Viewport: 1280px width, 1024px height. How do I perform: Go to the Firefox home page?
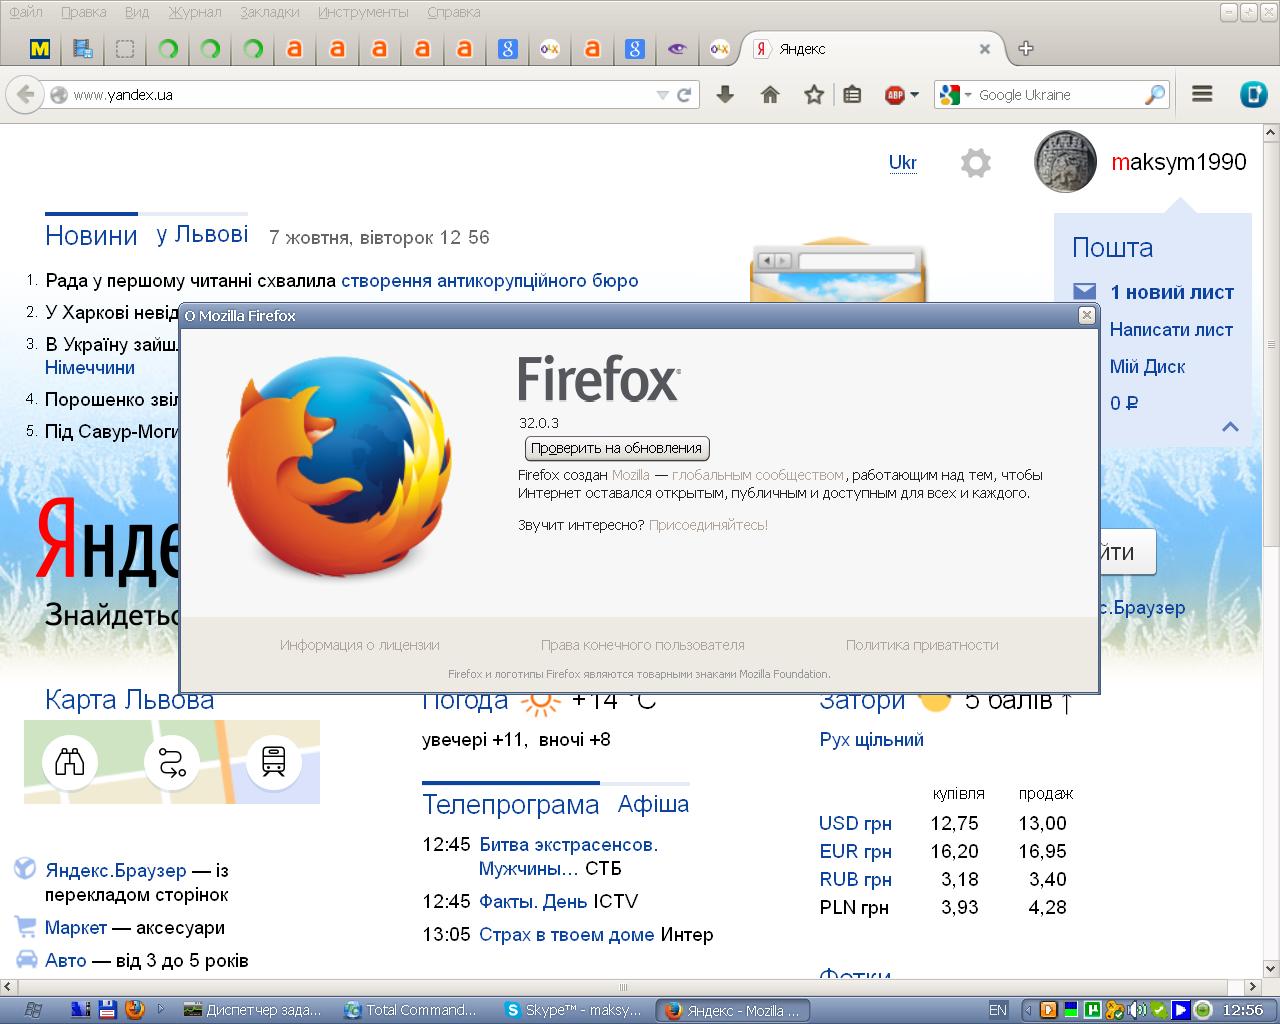(x=770, y=95)
